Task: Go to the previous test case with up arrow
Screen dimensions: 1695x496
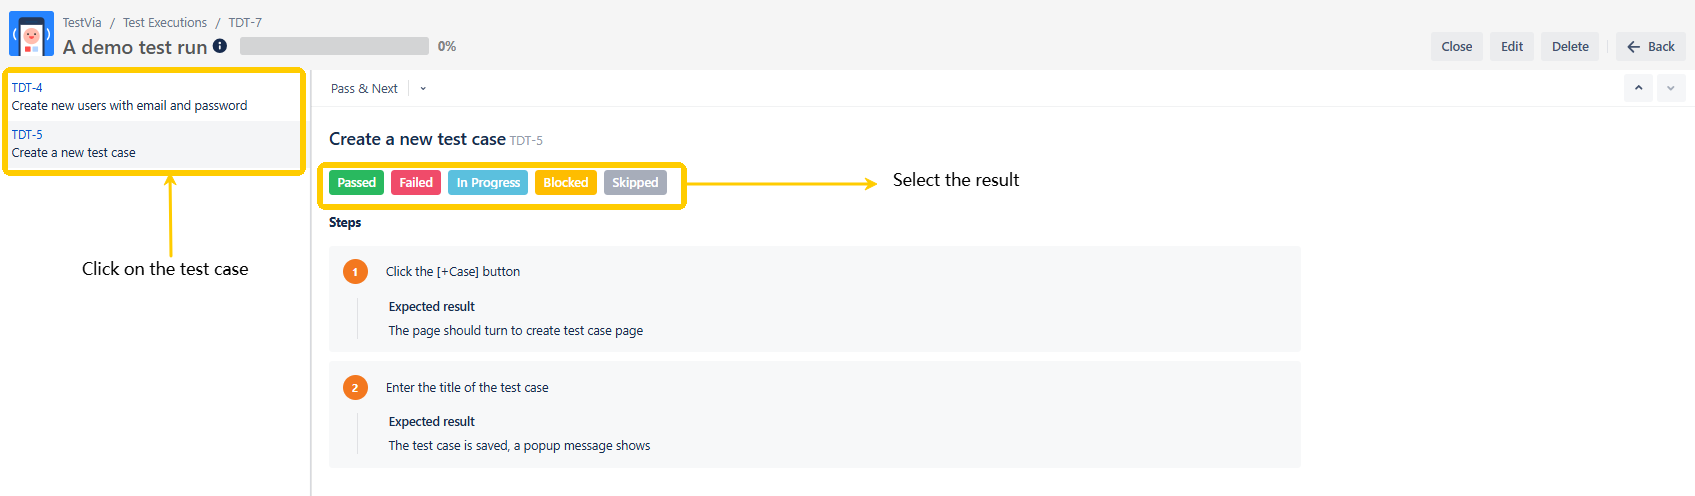Action: click(x=1638, y=88)
